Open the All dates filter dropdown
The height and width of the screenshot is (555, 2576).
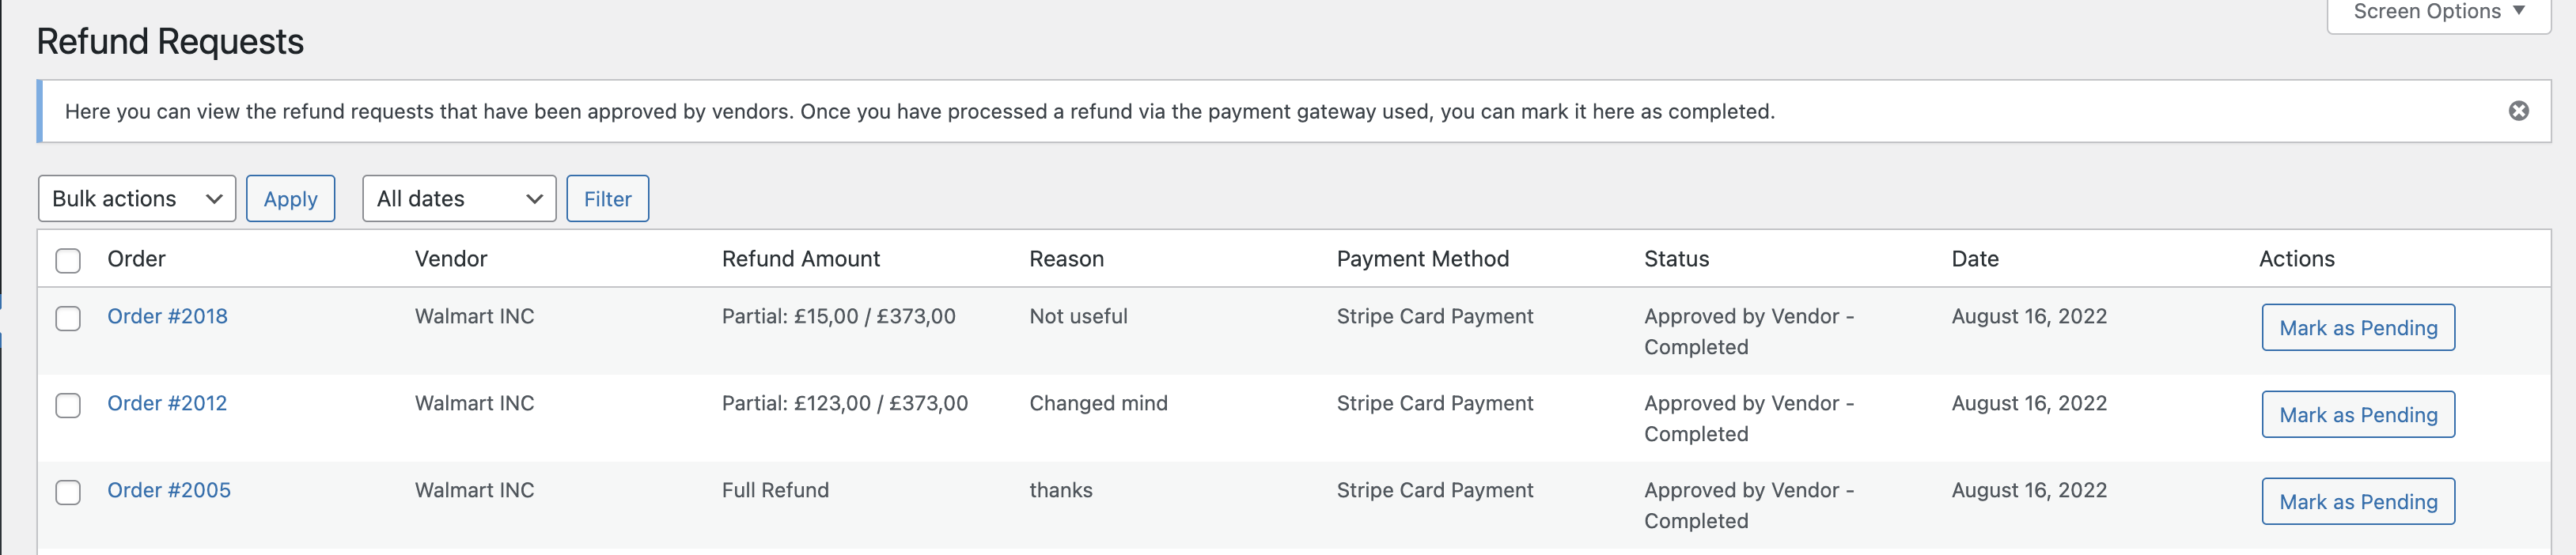(x=459, y=198)
